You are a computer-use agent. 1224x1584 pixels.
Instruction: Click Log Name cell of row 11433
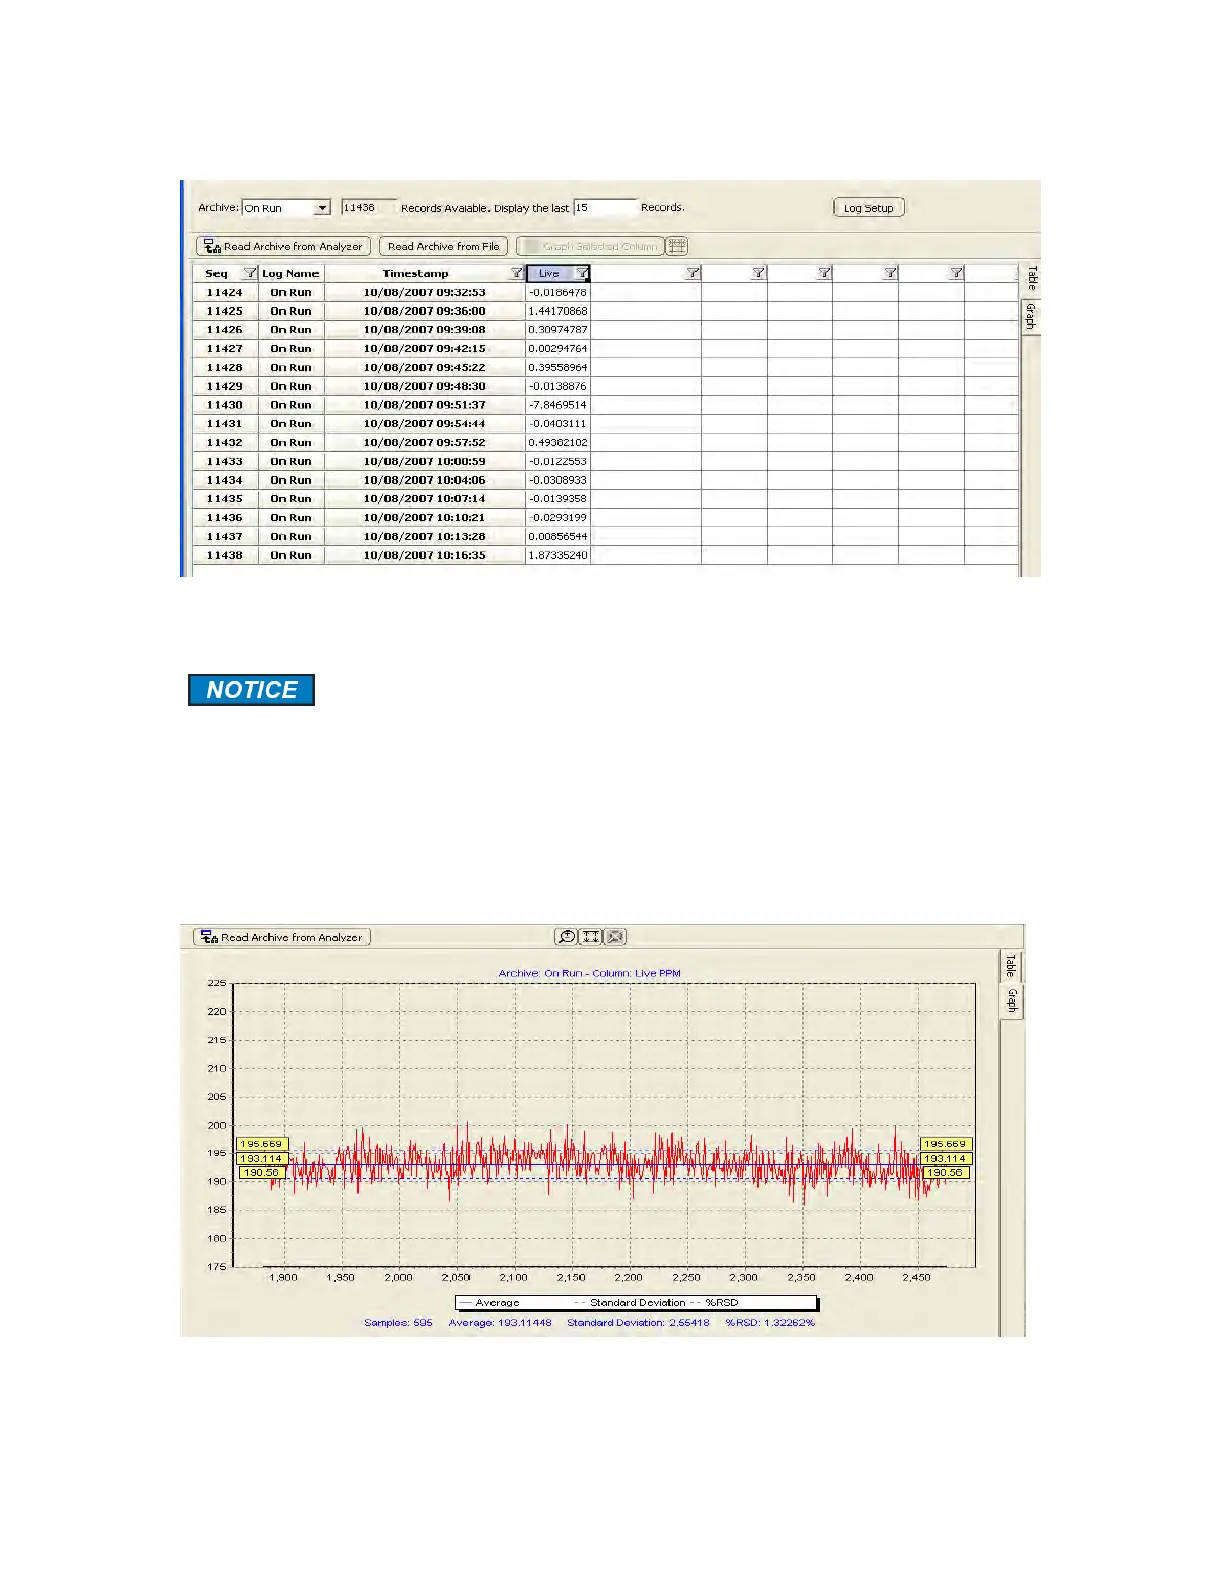pos(291,461)
